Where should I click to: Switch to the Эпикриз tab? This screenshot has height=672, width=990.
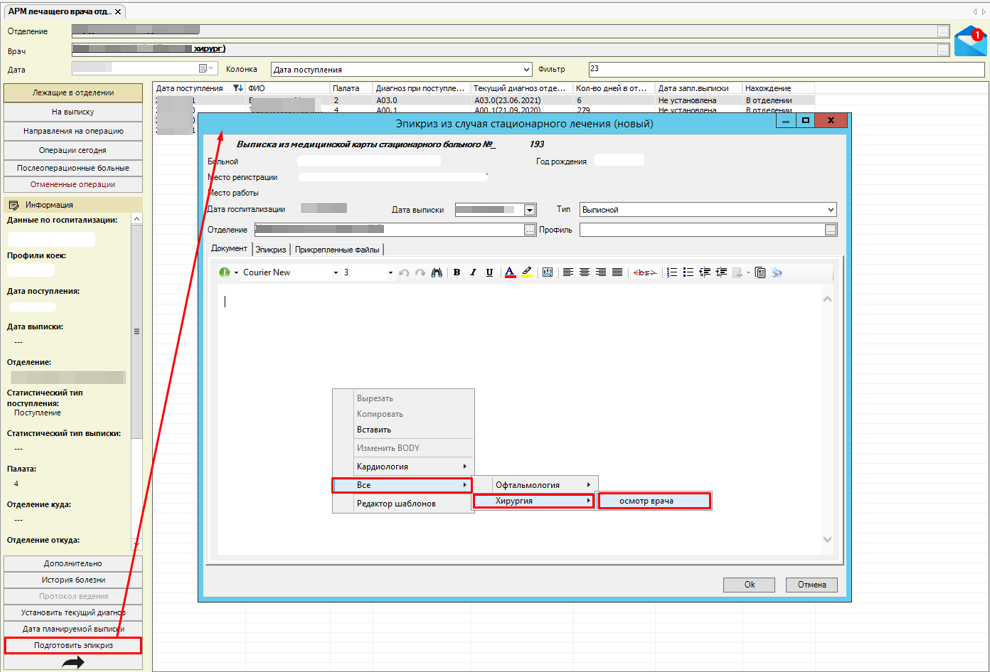click(x=271, y=249)
